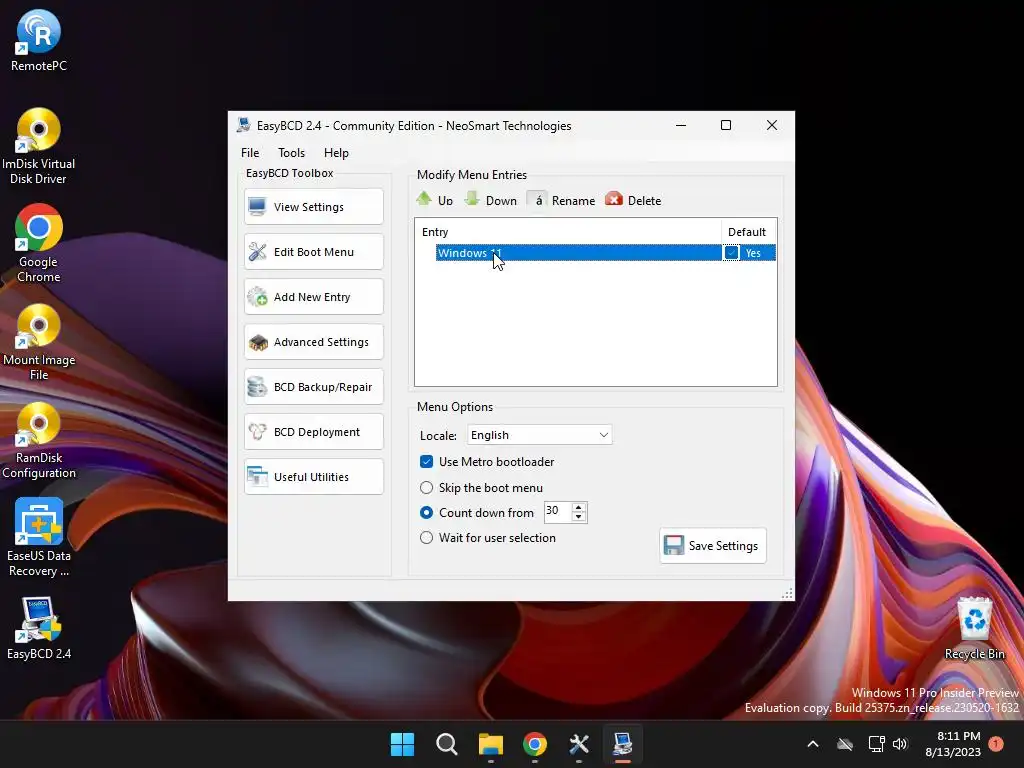Open File Explorer from taskbar
Screen dimensions: 1024x768
[x=490, y=744]
